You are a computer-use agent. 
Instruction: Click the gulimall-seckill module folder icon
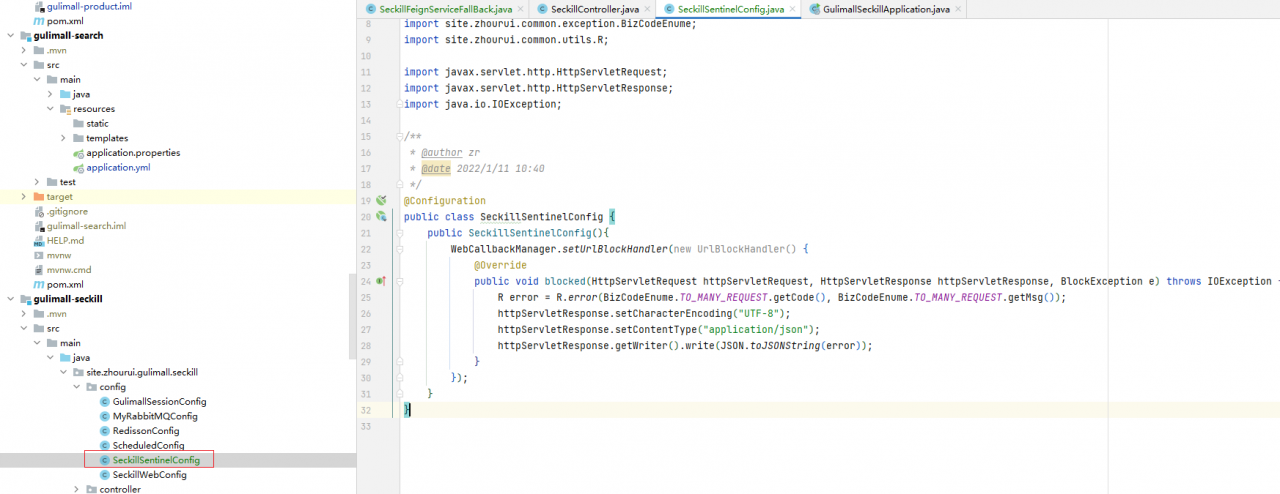pyautogui.click(x=25, y=299)
